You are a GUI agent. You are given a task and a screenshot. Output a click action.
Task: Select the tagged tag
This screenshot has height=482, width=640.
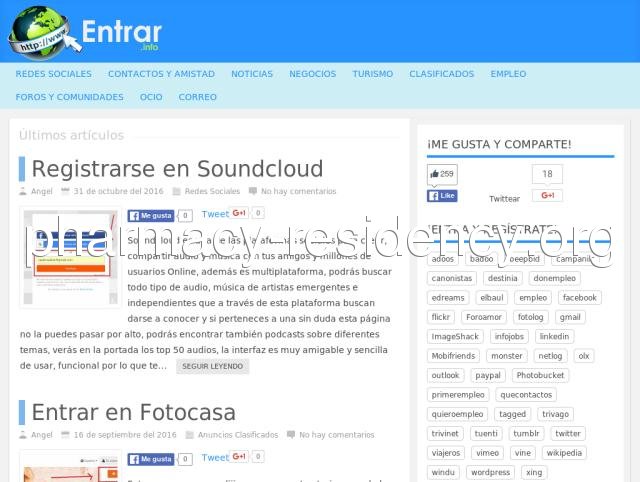(512, 414)
